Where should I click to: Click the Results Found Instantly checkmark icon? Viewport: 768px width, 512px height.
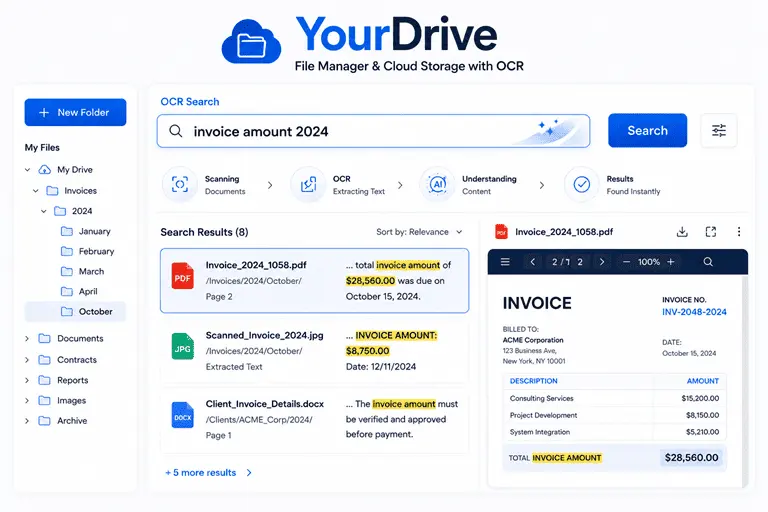coord(582,185)
